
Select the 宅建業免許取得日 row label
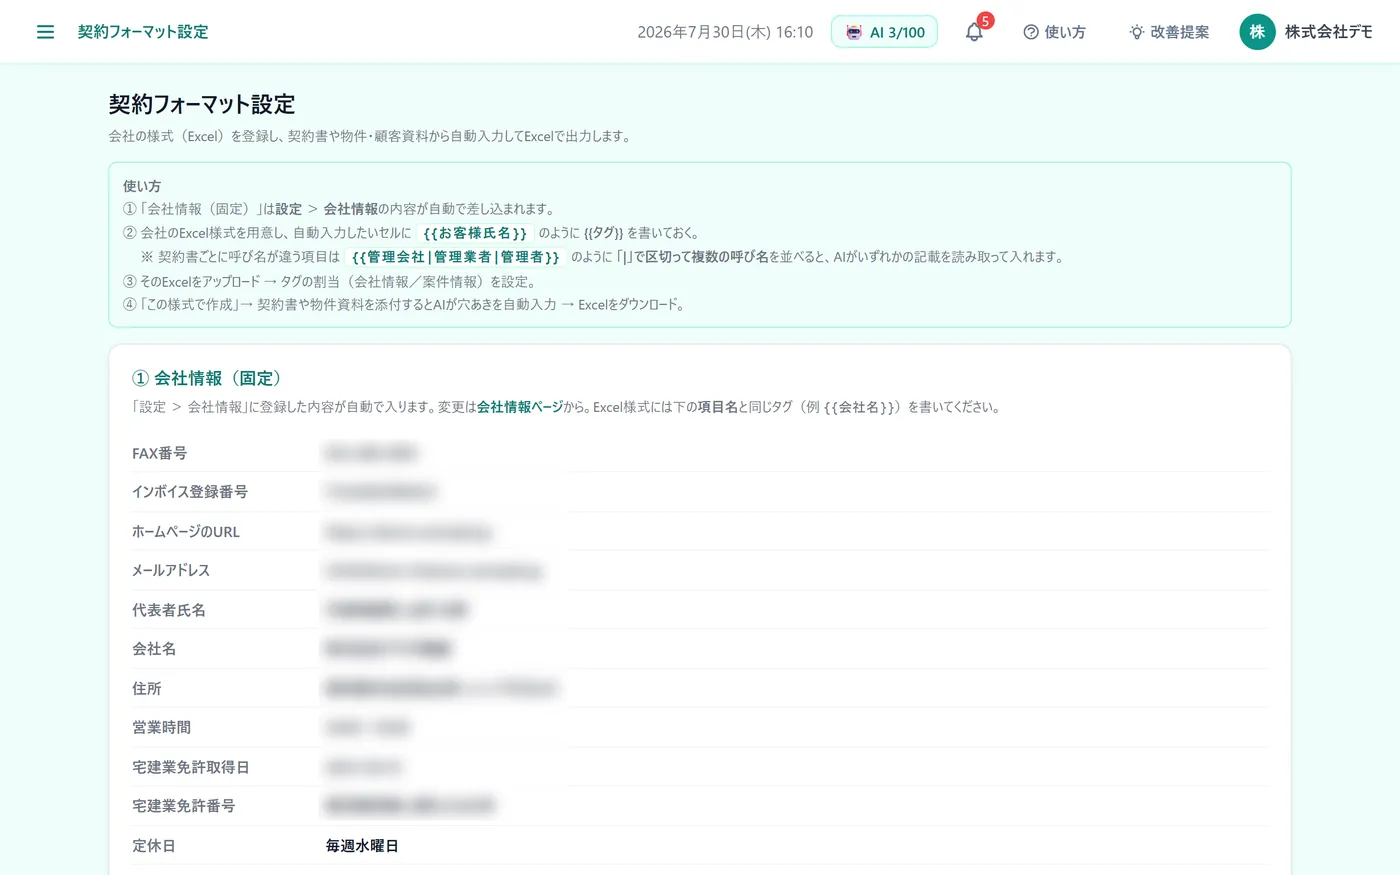click(x=191, y=767)
